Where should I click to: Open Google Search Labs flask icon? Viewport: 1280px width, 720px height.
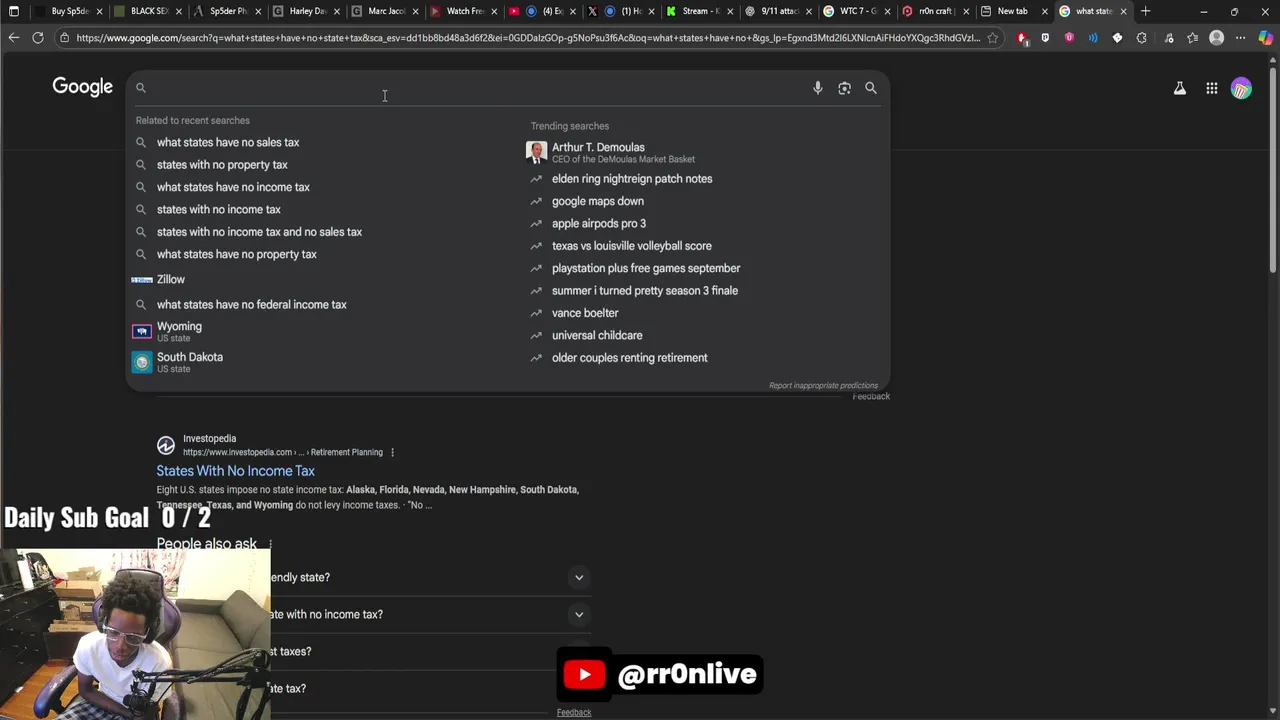(x=1180, y=89)
